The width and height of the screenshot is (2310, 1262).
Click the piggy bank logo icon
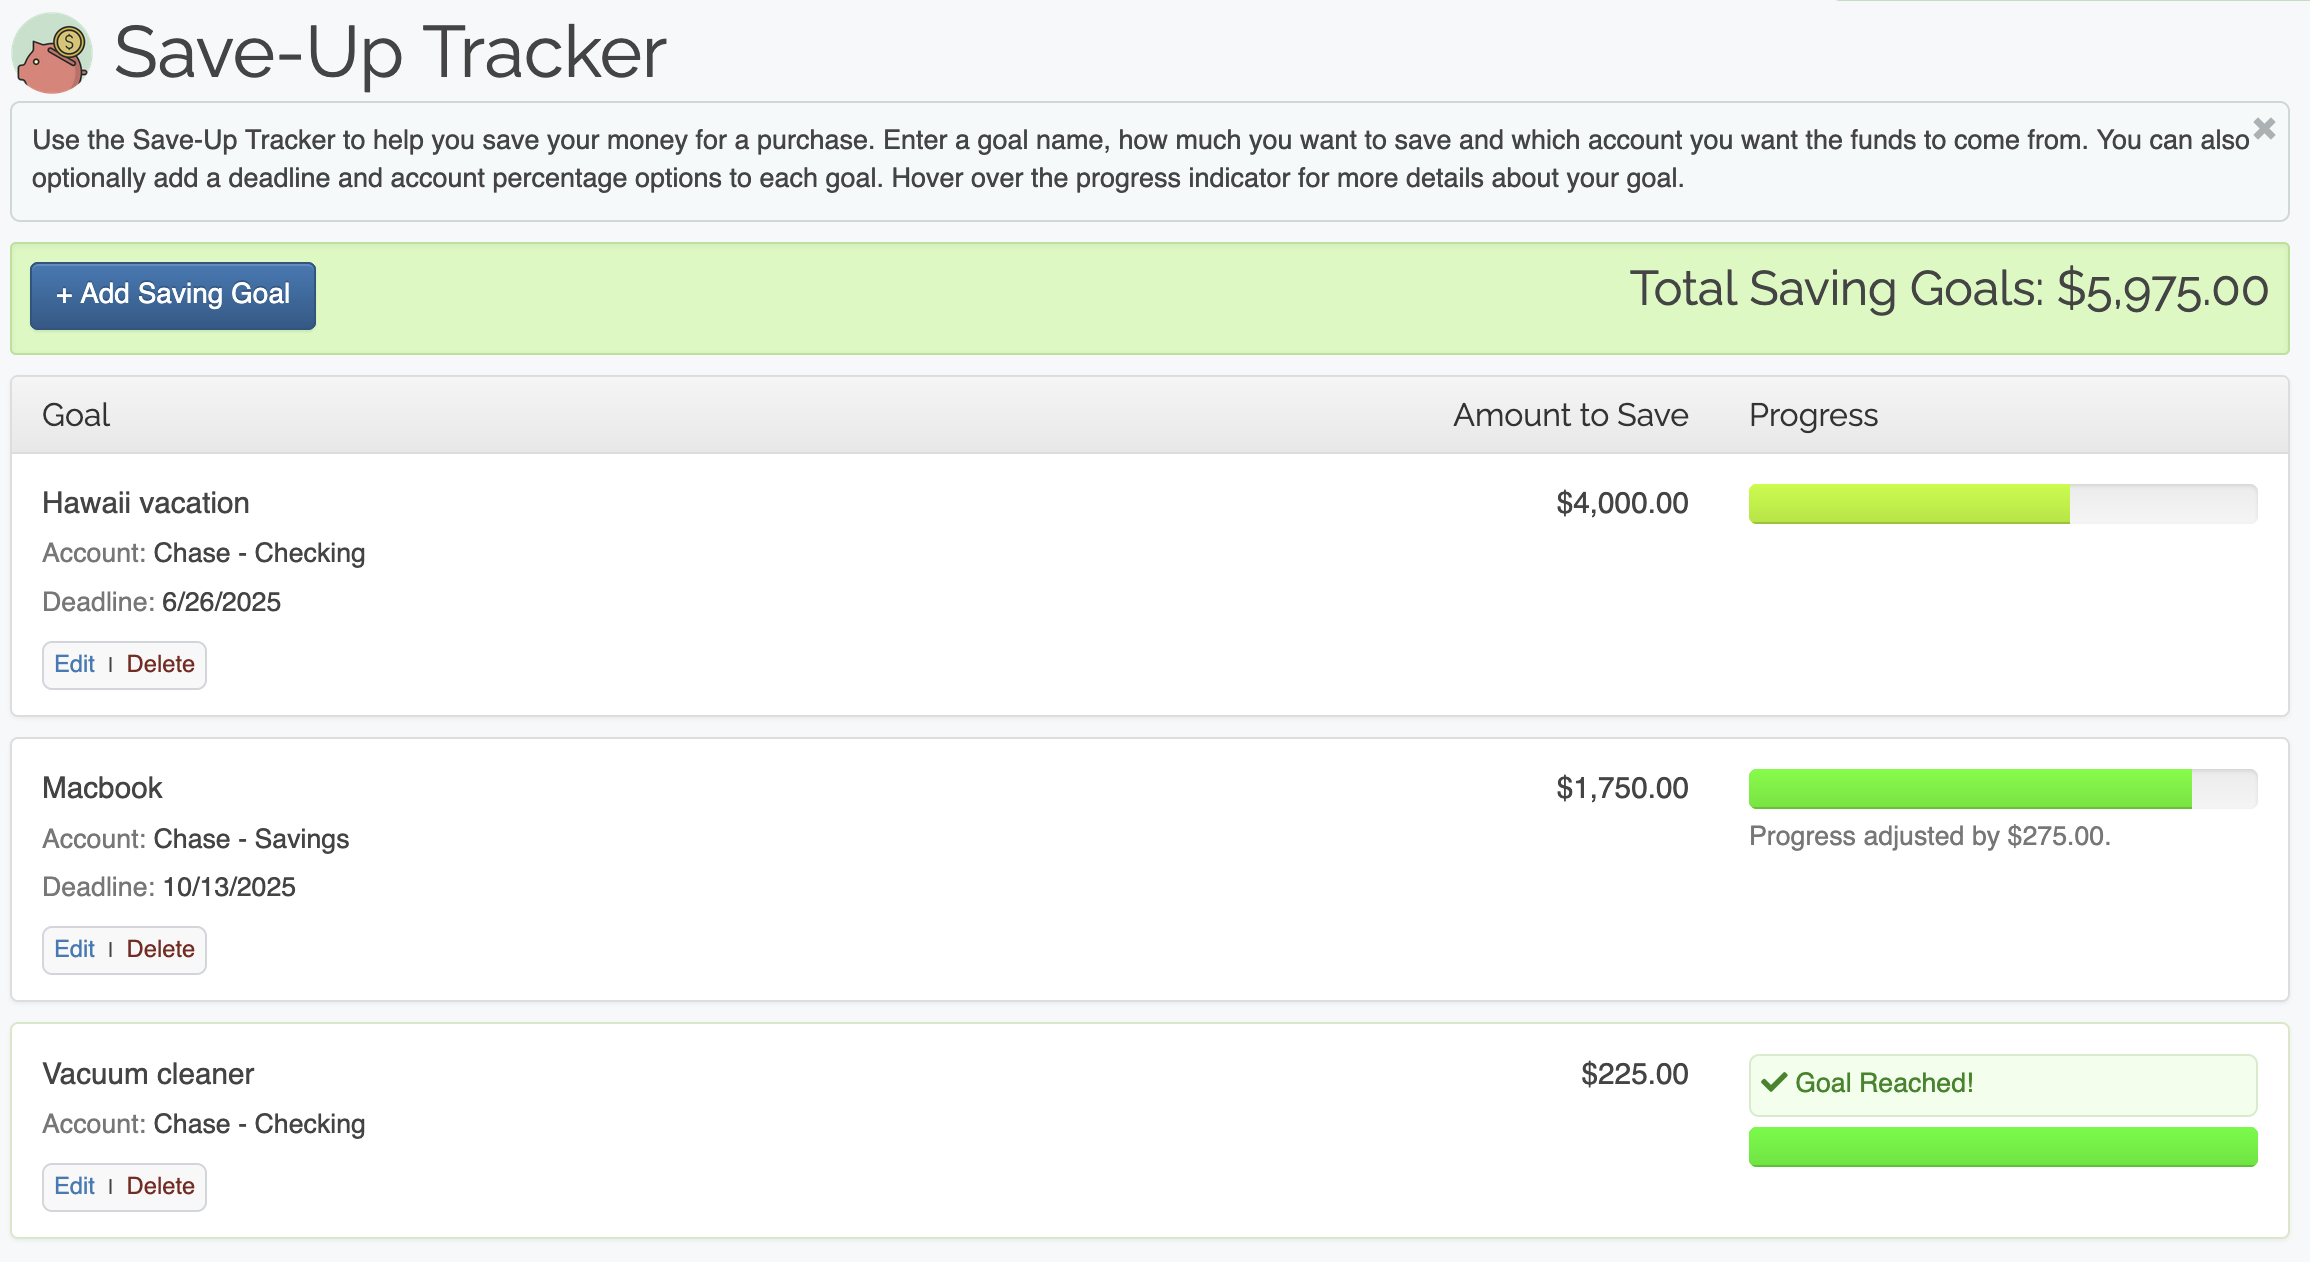tap(52, 53)
